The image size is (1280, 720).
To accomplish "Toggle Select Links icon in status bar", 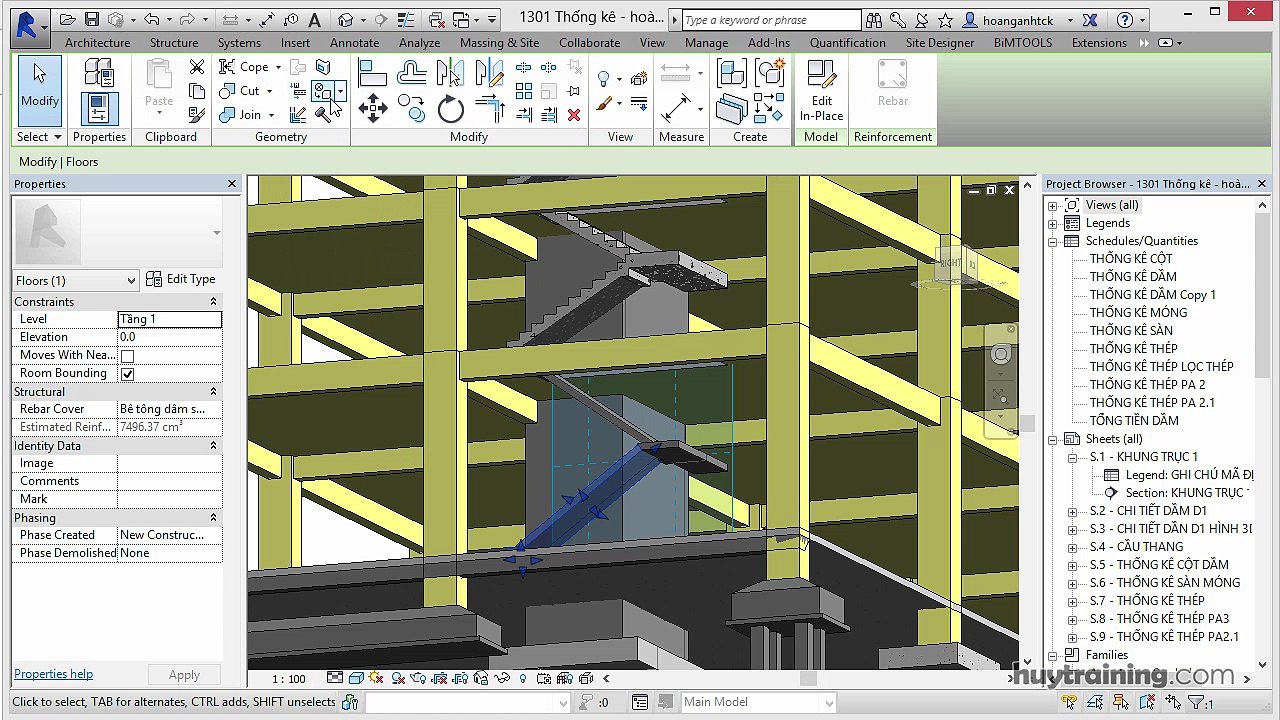I will [x=1070, y=703].
